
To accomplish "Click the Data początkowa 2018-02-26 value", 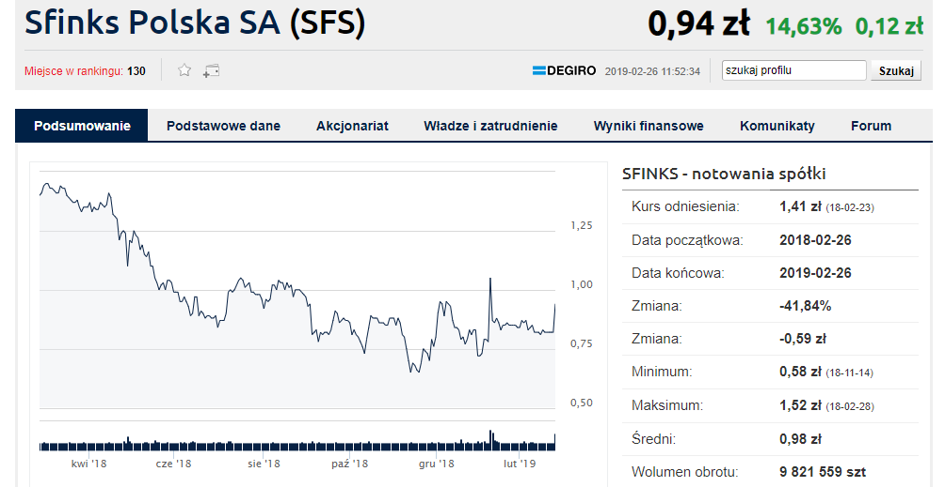I will coord(815,240).
